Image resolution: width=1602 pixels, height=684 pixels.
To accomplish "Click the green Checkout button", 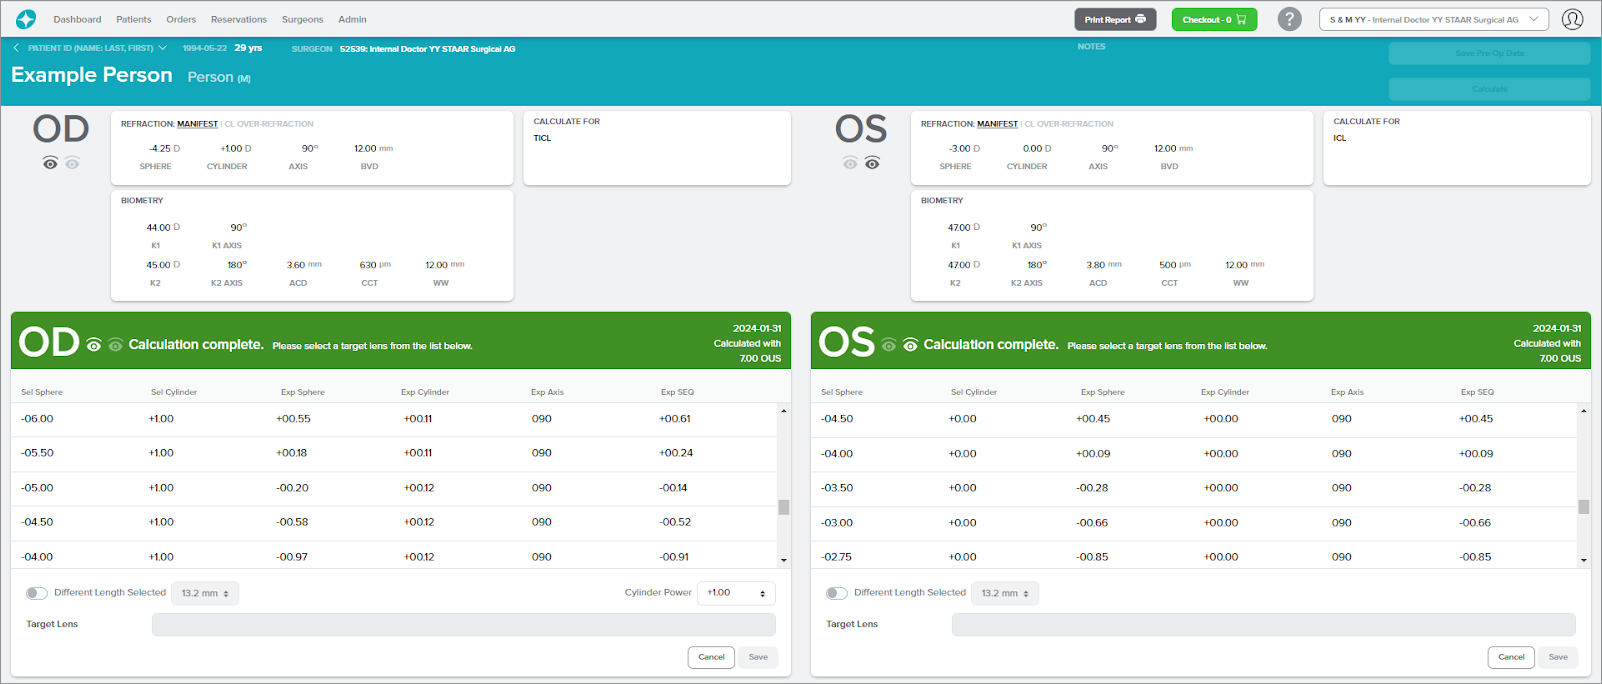I will click(x=1214, y=19).
